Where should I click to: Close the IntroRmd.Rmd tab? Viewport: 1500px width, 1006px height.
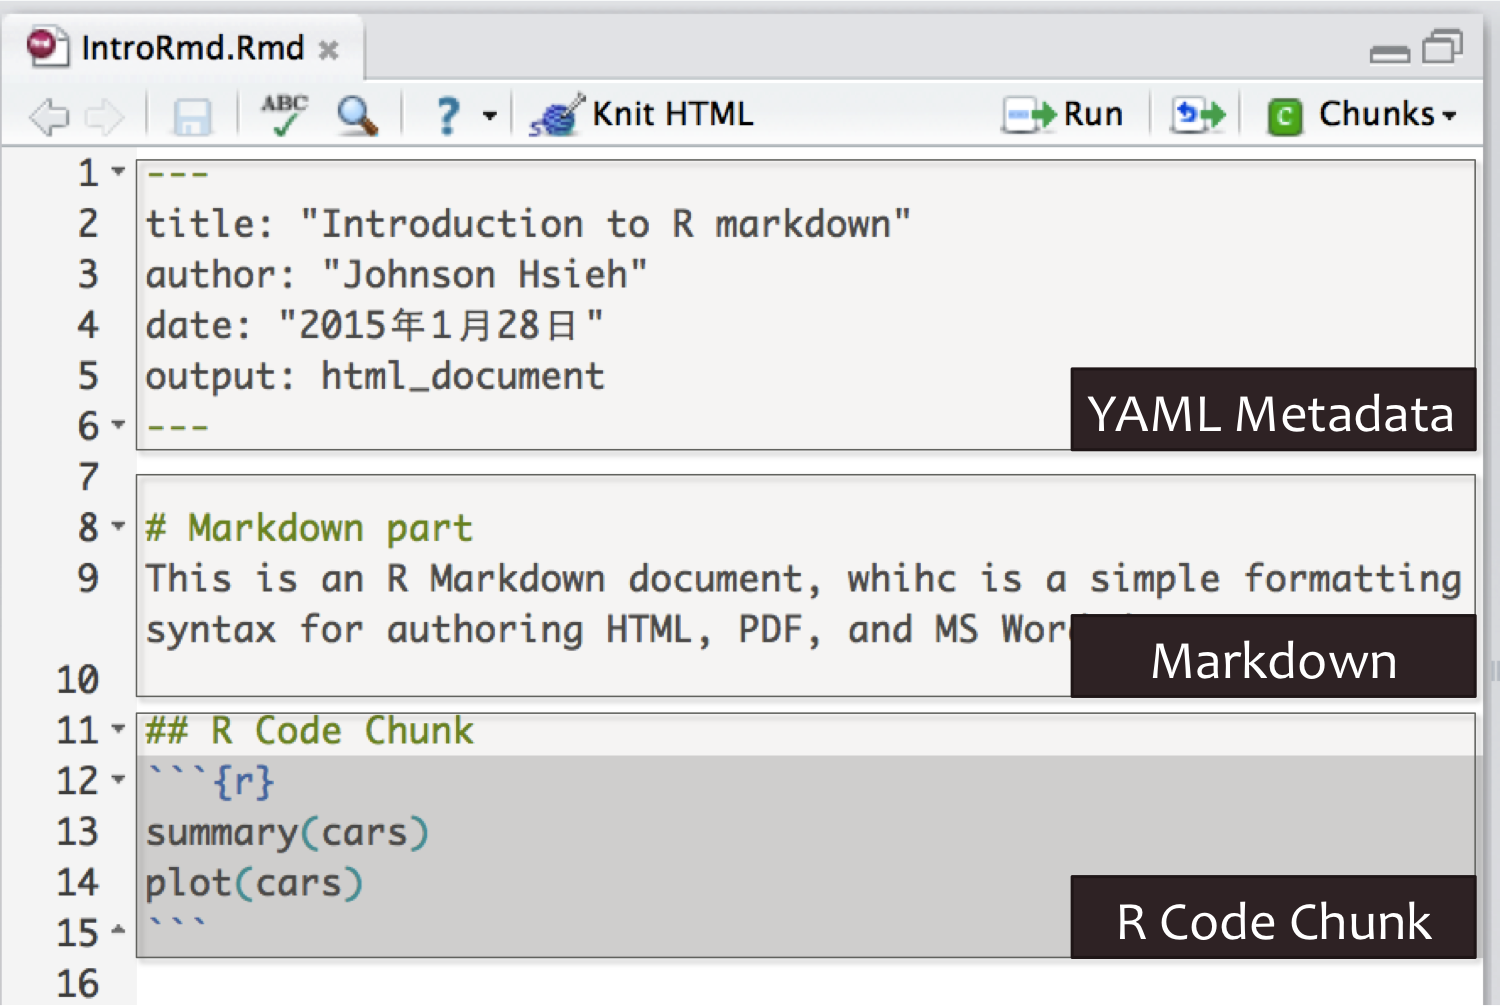(328, 49)
